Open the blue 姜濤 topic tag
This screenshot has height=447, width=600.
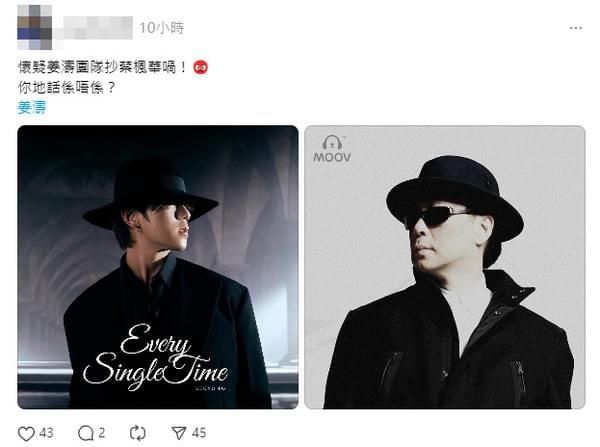click(32, 108)
